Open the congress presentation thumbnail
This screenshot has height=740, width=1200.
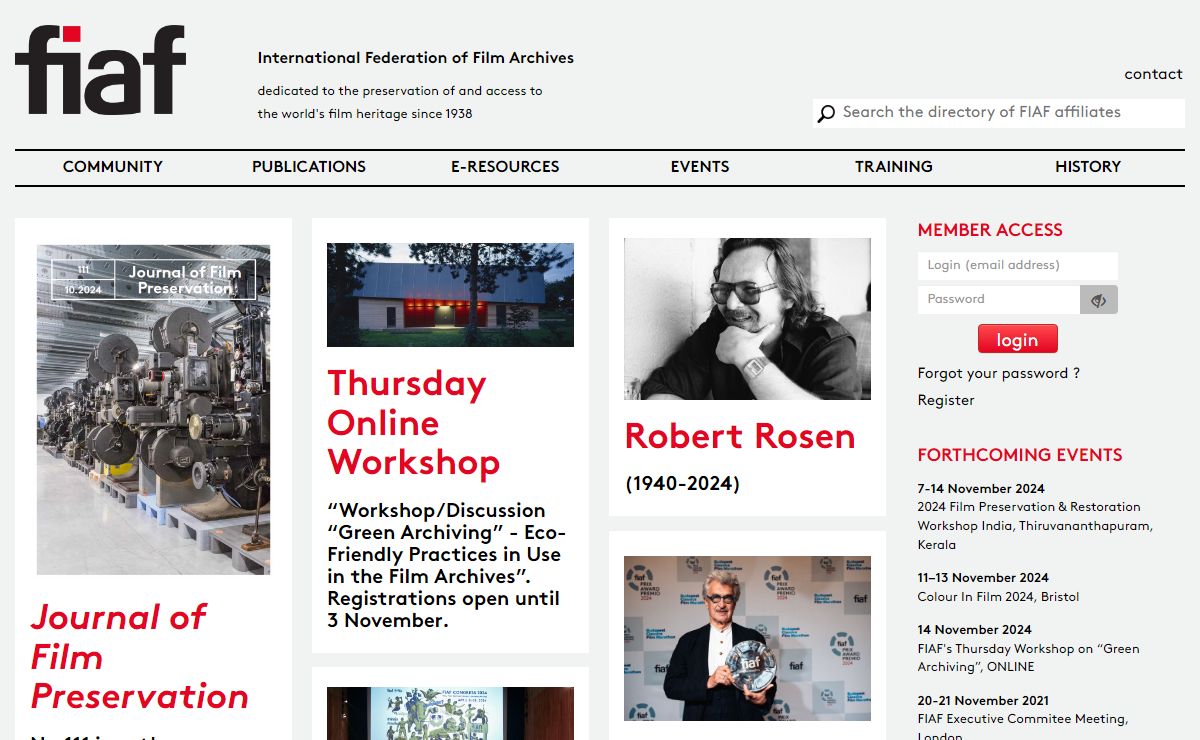(450, 713)
